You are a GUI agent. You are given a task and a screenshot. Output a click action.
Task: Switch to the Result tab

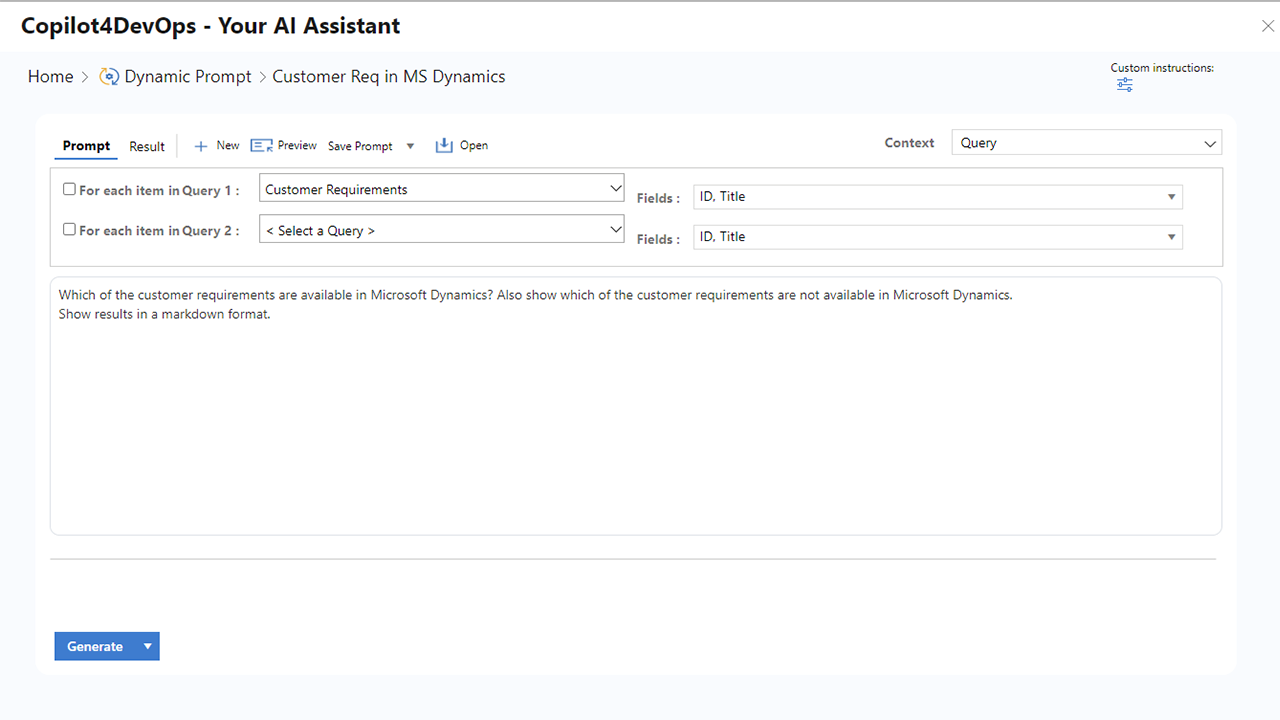point(147,146)
